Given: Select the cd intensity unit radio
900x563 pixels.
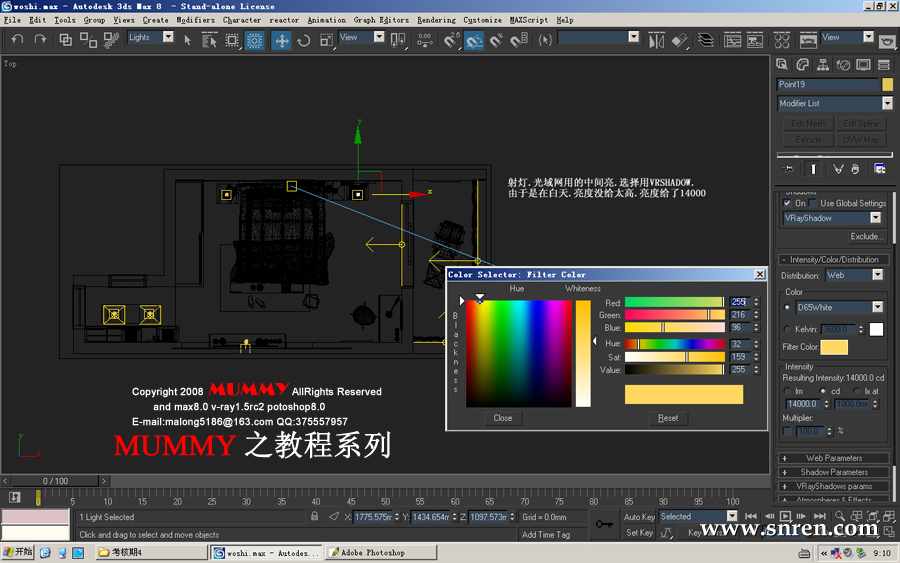Looking at the screenshot, I should tap(823, 391).
